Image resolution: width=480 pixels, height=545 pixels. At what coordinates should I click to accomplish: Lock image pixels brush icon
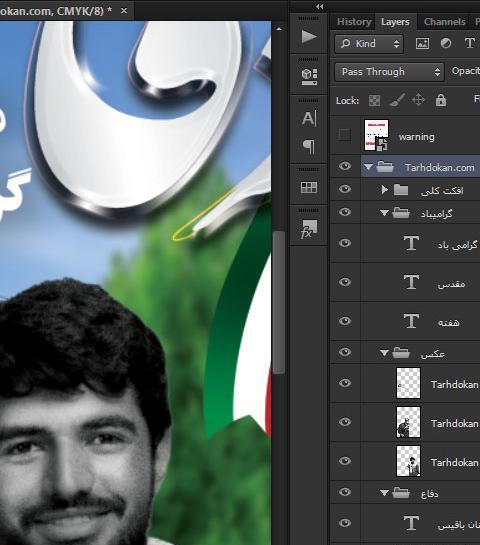pos(397,100)
